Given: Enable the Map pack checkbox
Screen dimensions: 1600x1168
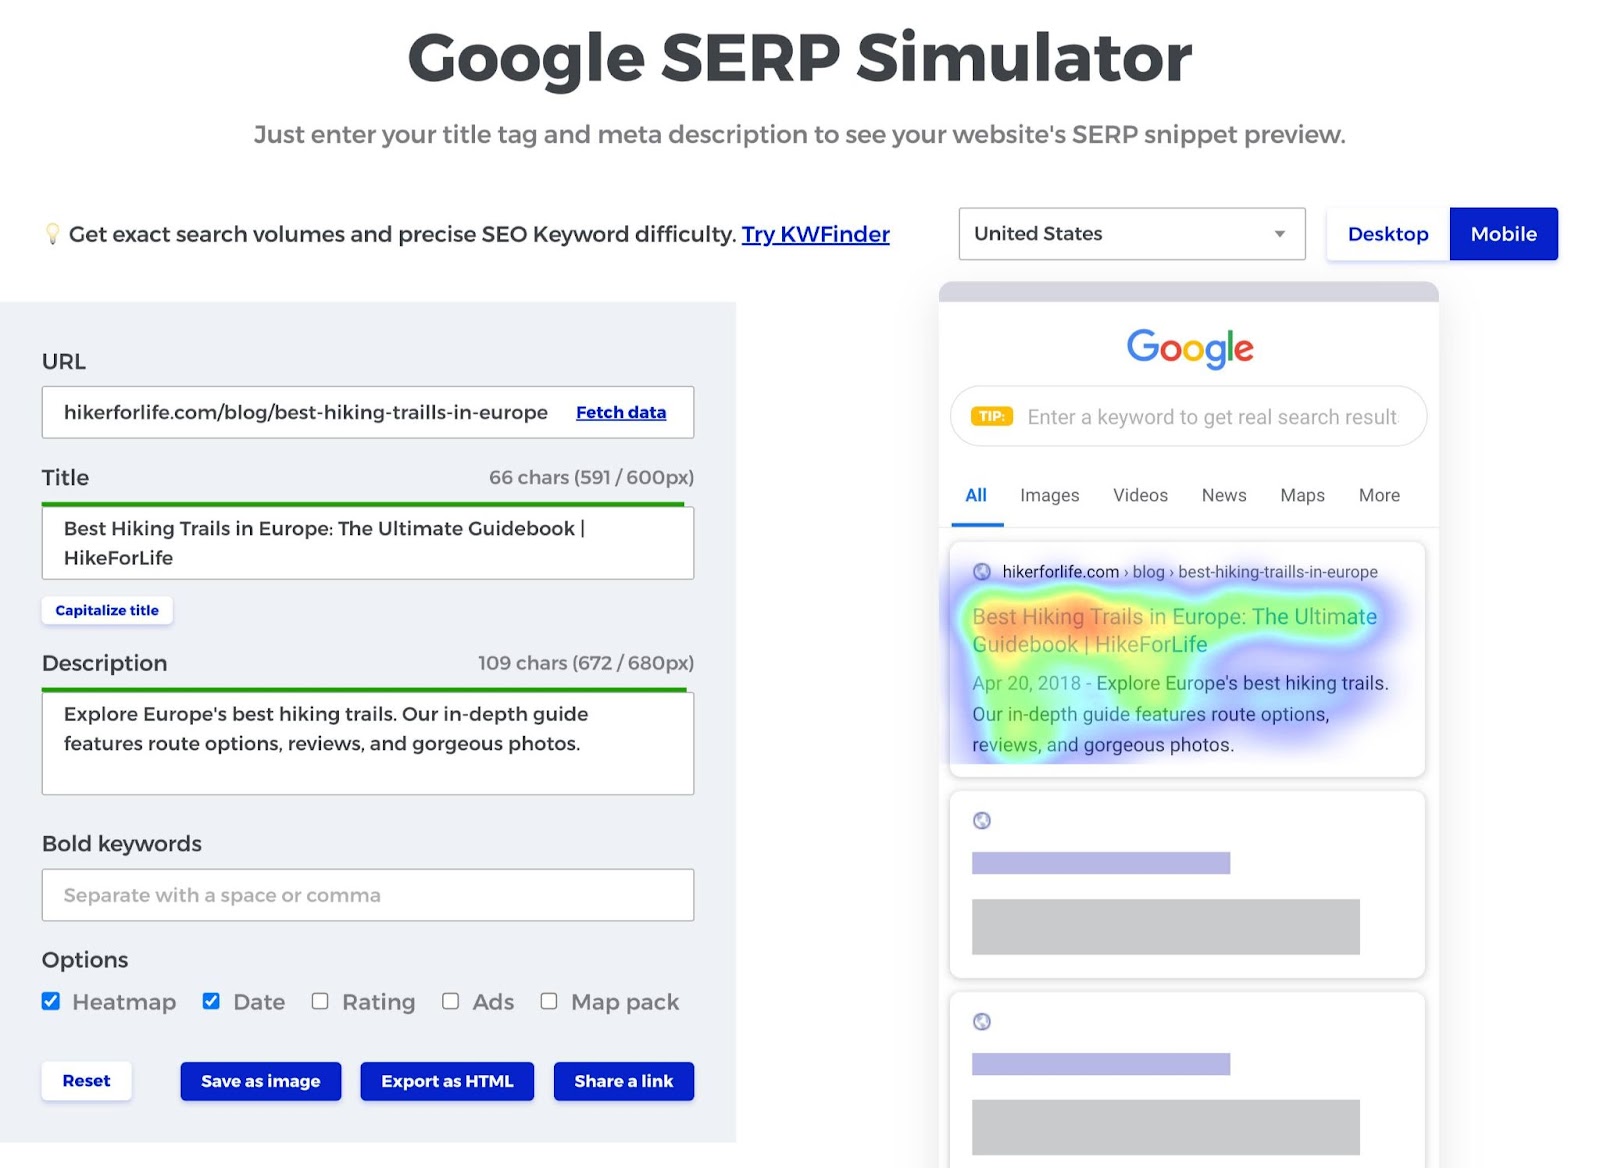Looking at the screenshot, I should click(549, 1001).
